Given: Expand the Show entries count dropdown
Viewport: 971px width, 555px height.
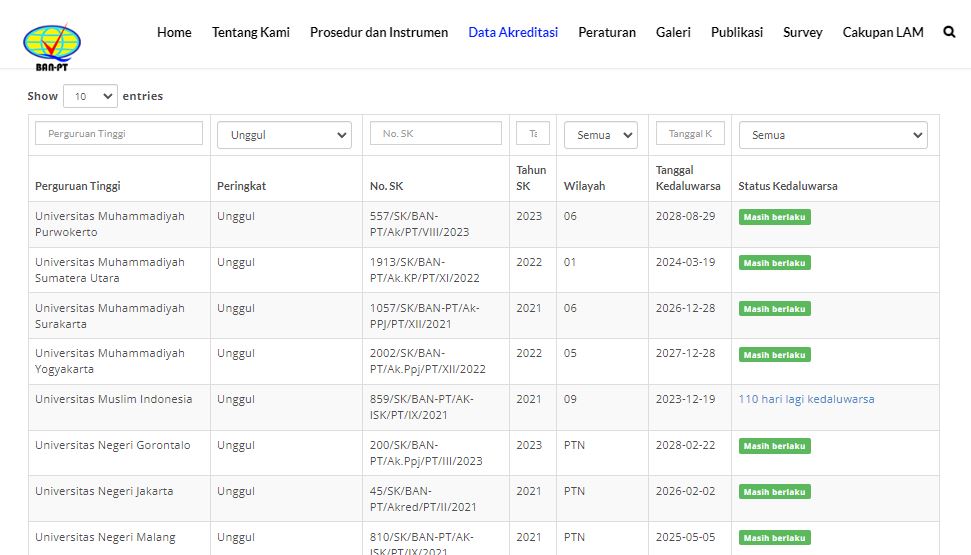Looking at the screenshot, I should pos(90,96).
